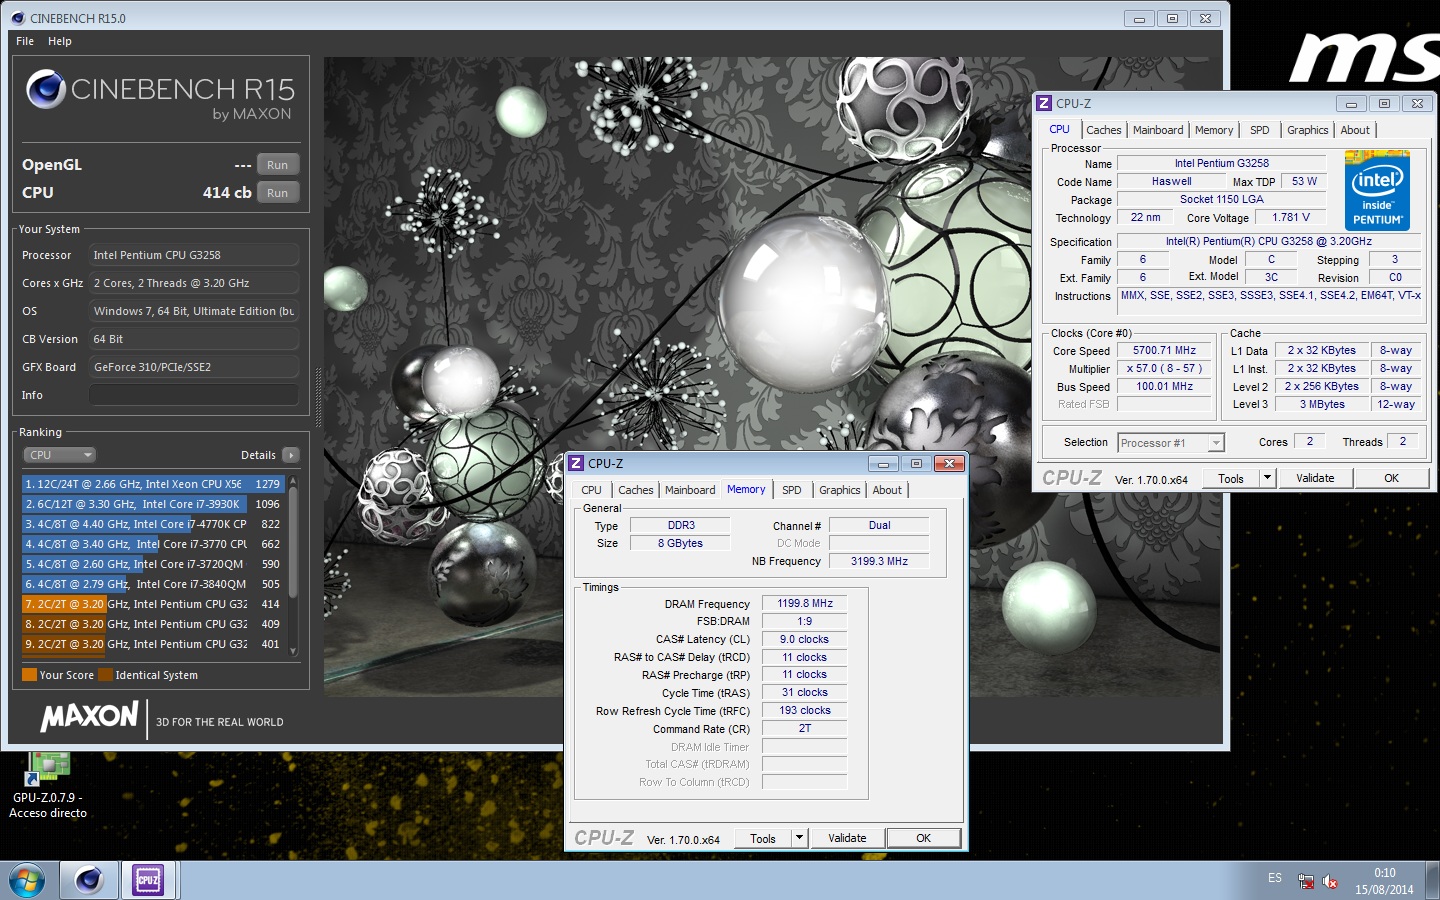The height and width of the screenshot is (900, 1440).
Task: Open Tools dropdown arrow in CPU window
Action: 1267,478
